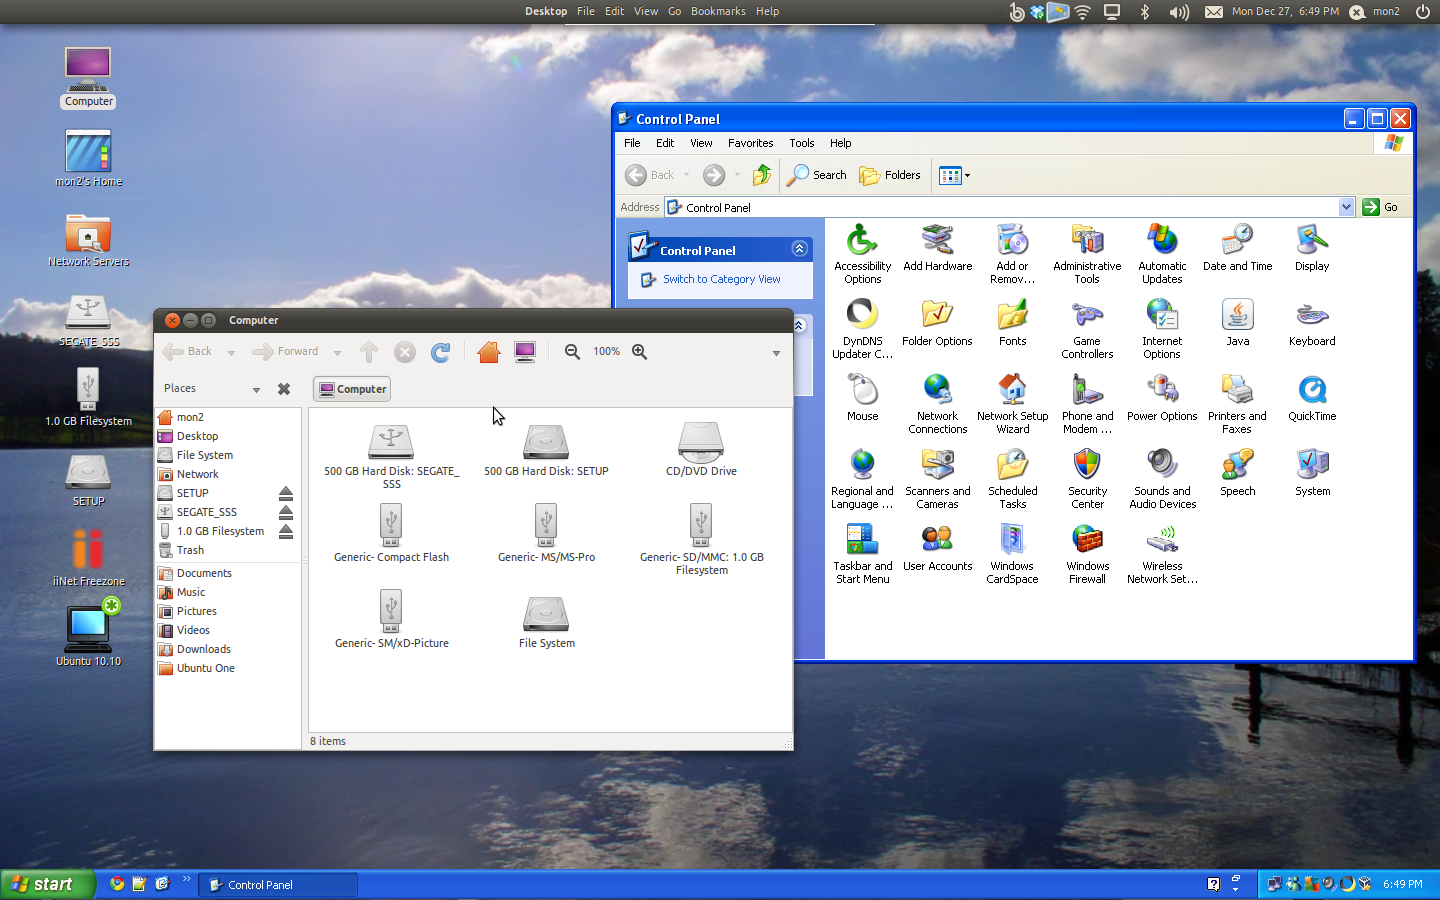The width and height of the screenshot is (1440, 900).
Task: Open User Accounts icon
Action: click(937, 548)
